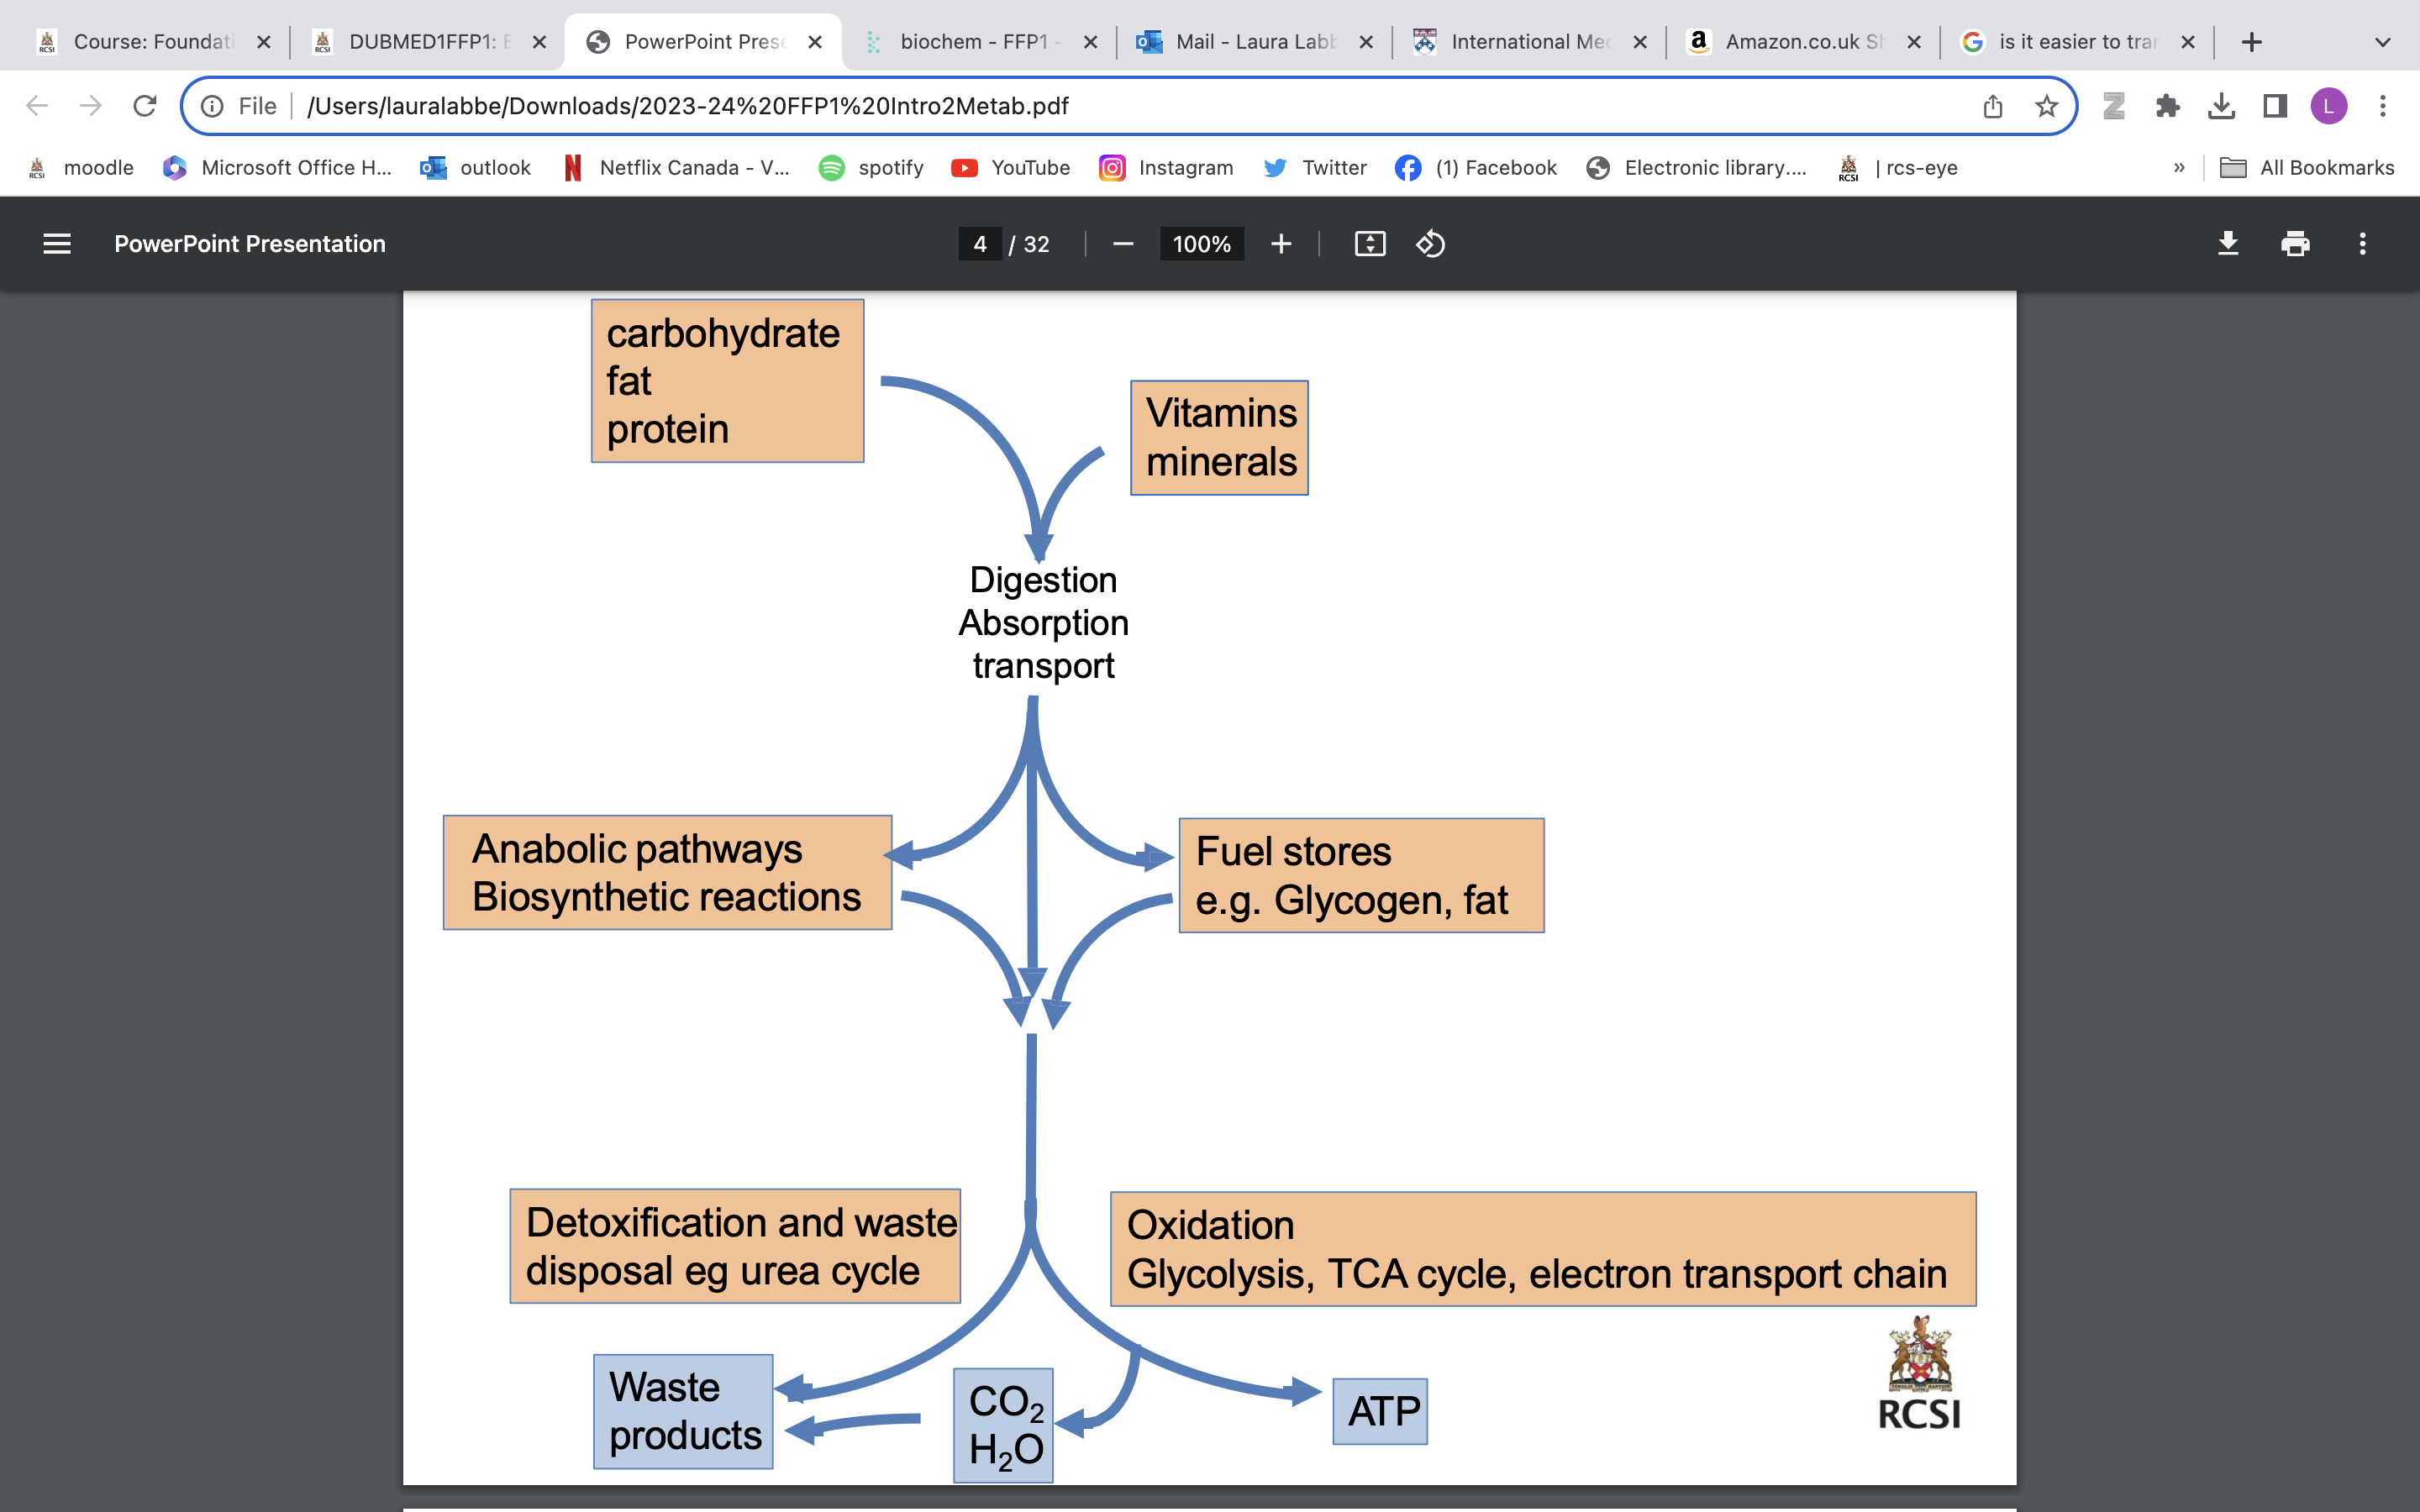Open the share icon in the address bar
This screenshot has height=1512, width=2420.
[1993, 105]
